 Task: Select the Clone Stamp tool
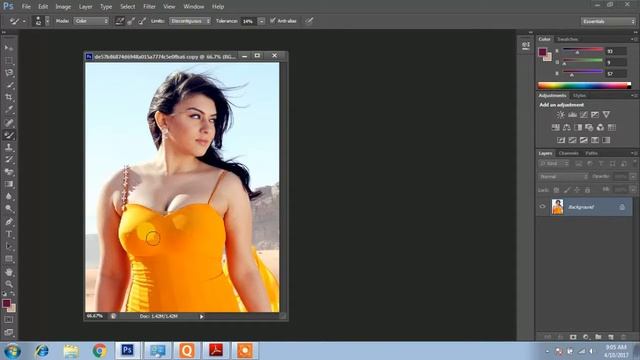[x=9, y=147]
